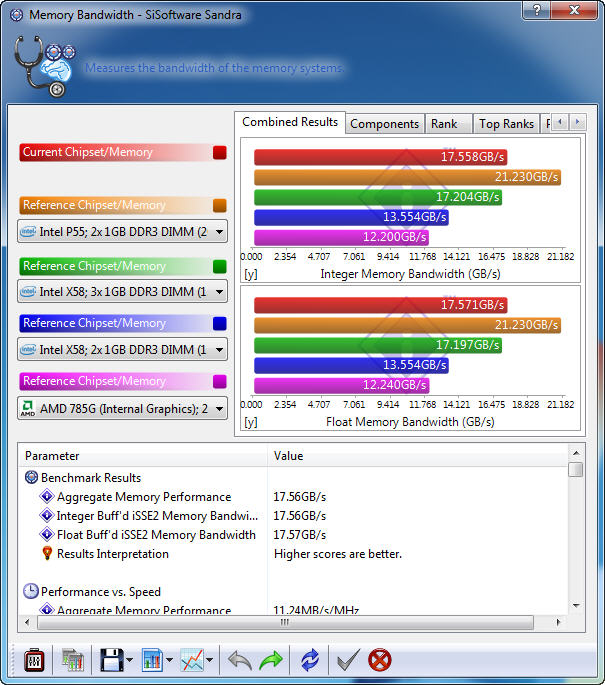Expand the bar chart icon dropdown arrow
This screenshot has height=685, width=605.
(x=169, y=660)
